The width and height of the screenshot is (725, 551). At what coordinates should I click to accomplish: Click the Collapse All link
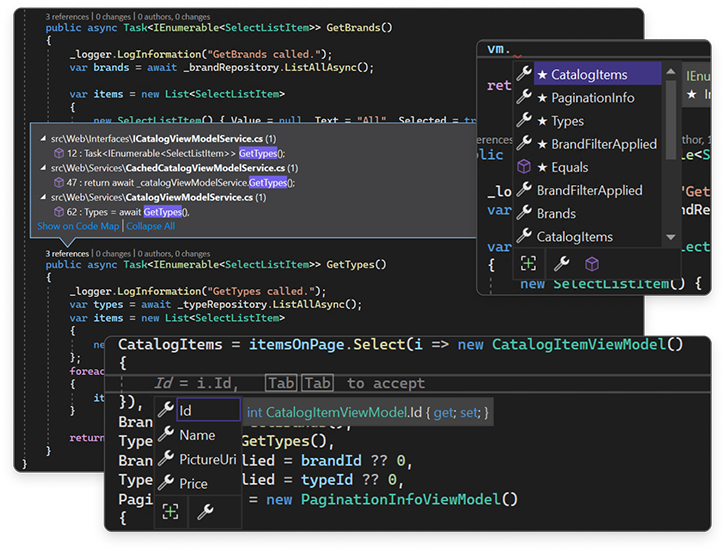[150, 226]
